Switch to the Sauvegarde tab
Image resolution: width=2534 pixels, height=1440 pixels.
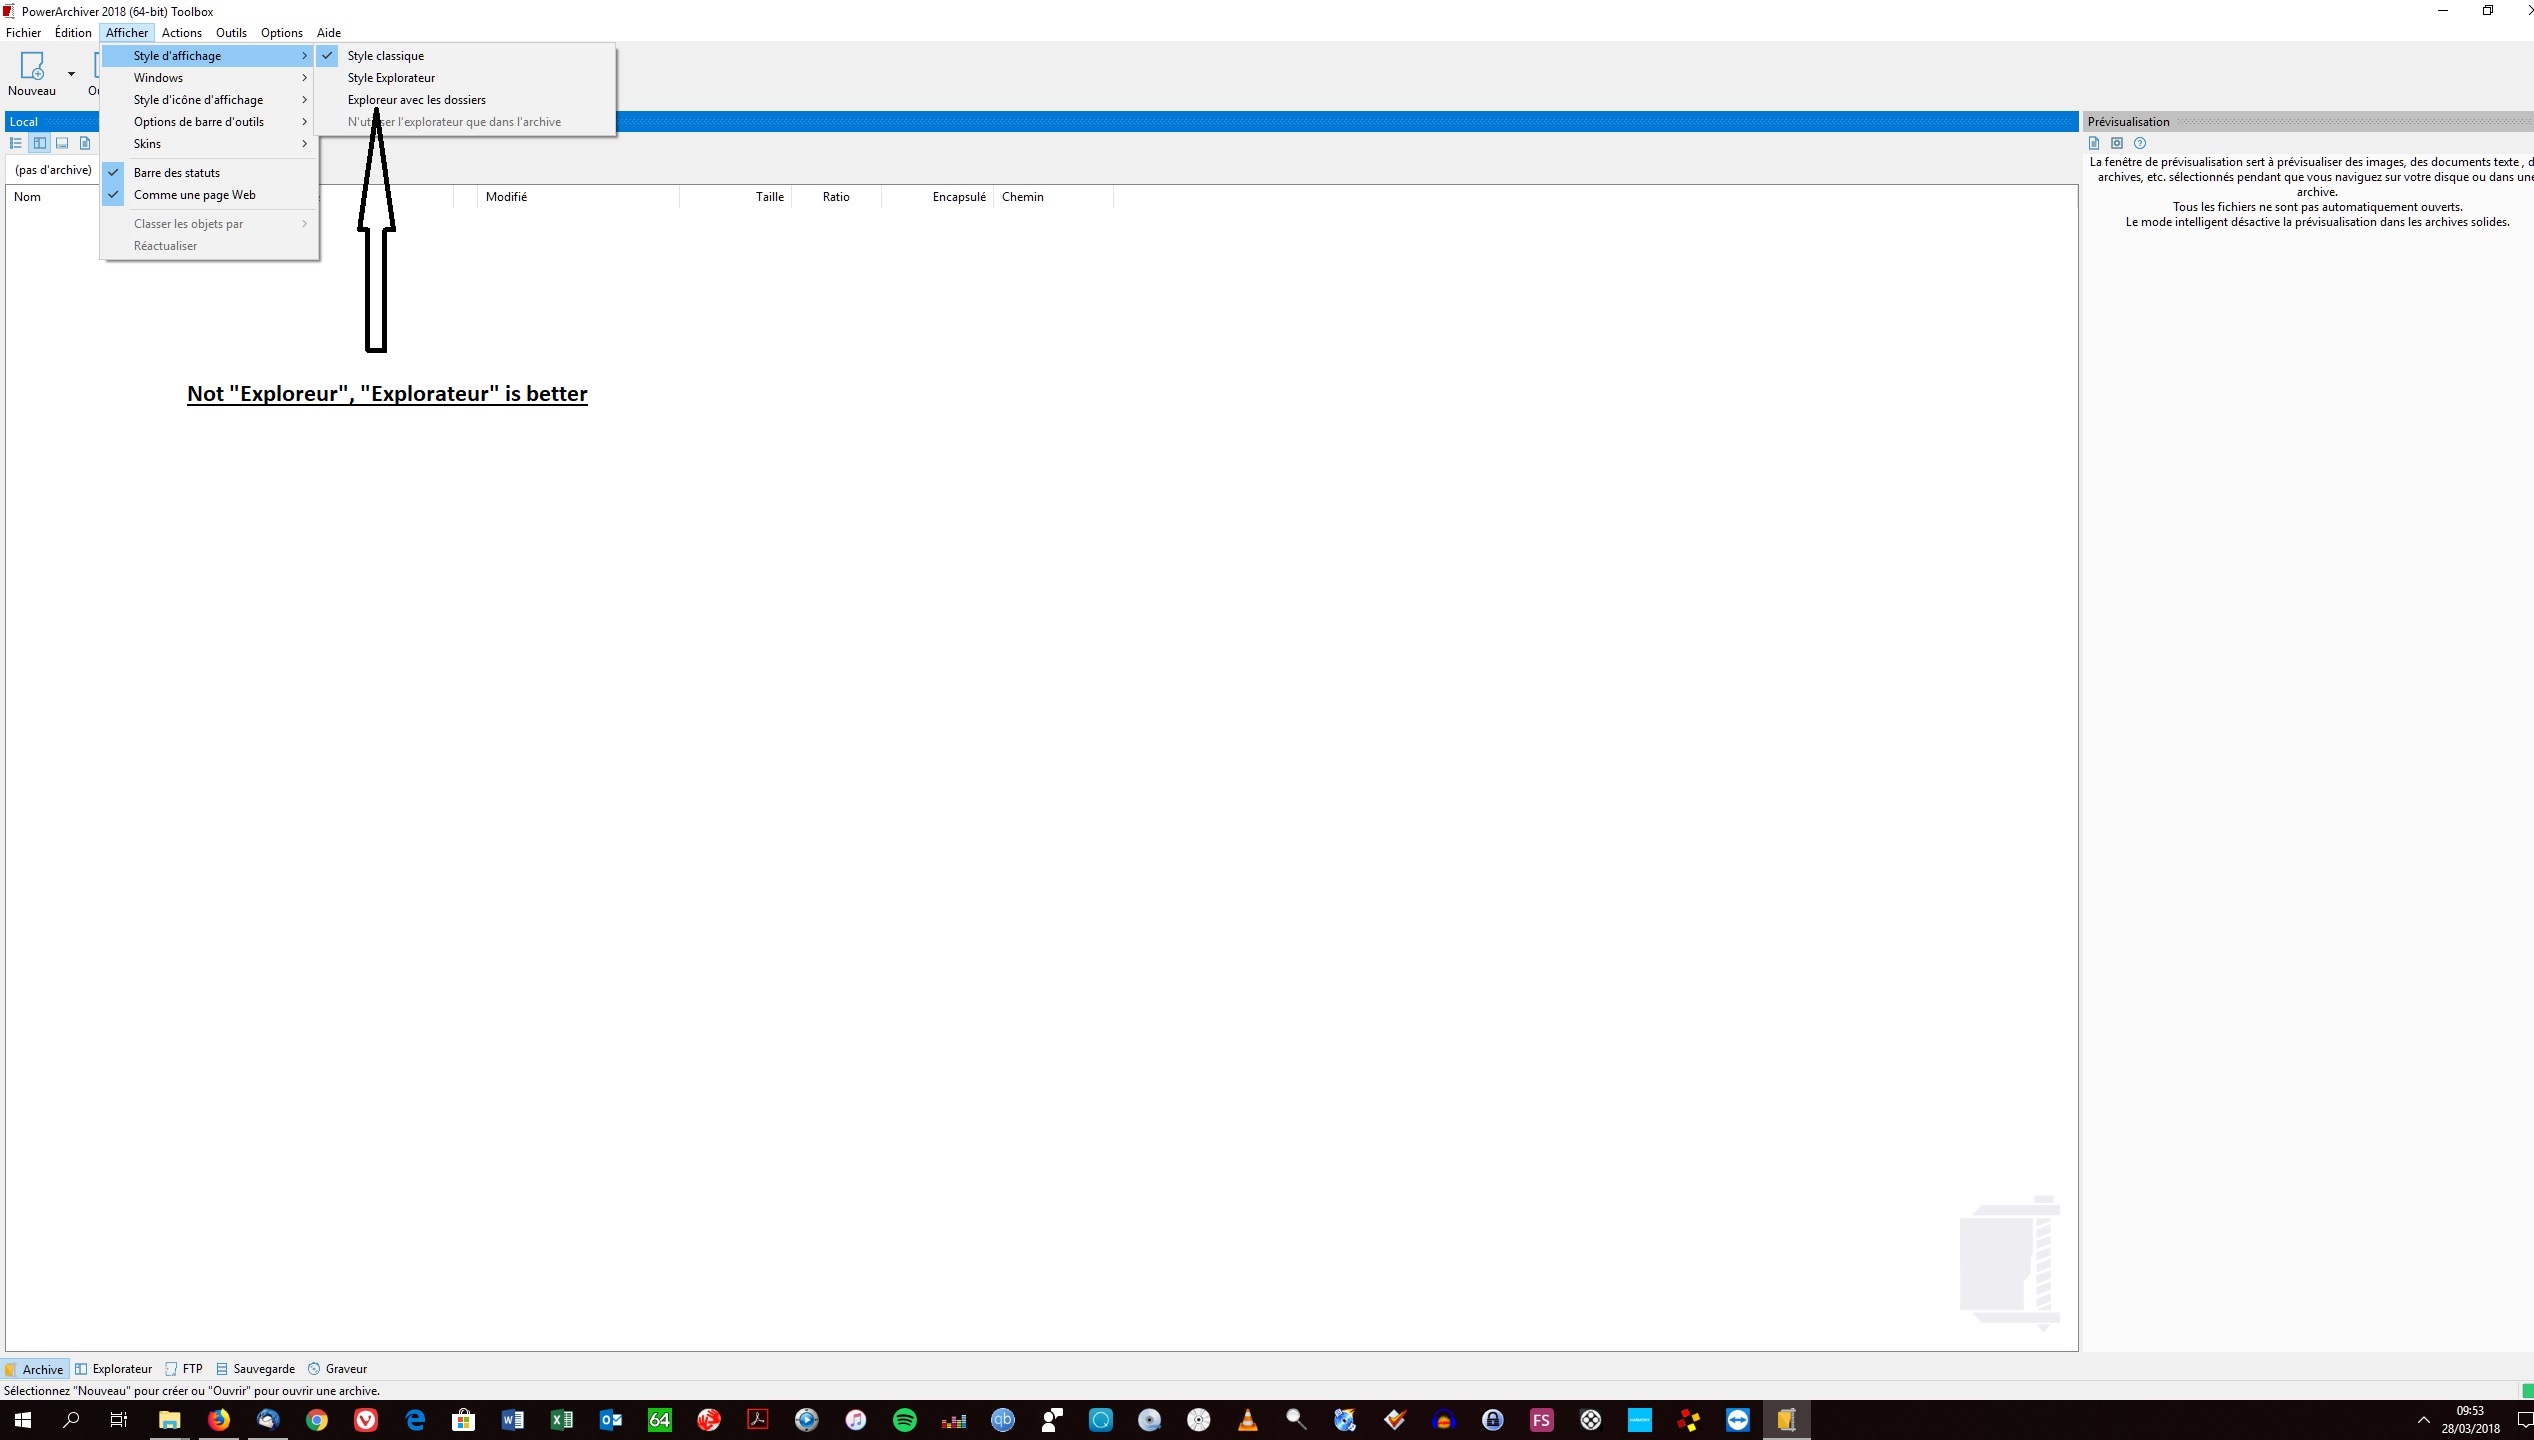pos(255,1369)
